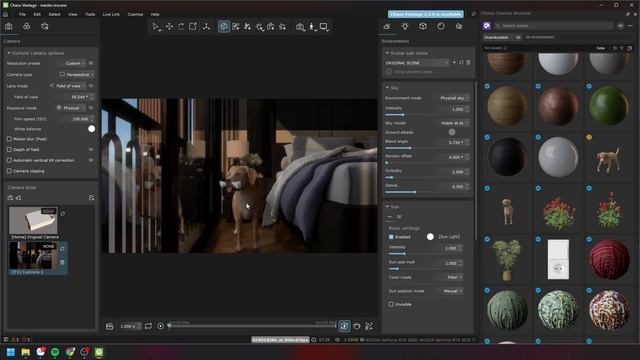The height and width of the screenshot is (360, 640).
Task: Open the File menu
Action: point(22,14)
